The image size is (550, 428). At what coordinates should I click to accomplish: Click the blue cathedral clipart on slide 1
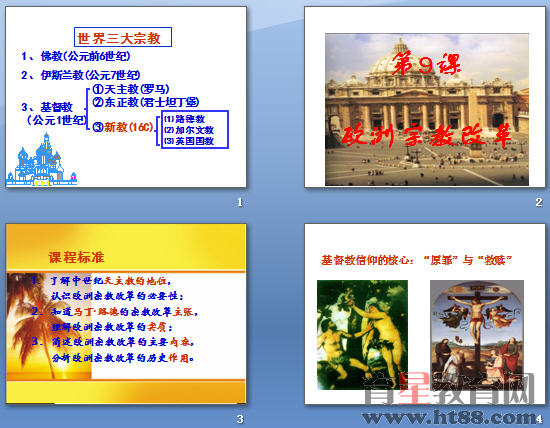41,160
